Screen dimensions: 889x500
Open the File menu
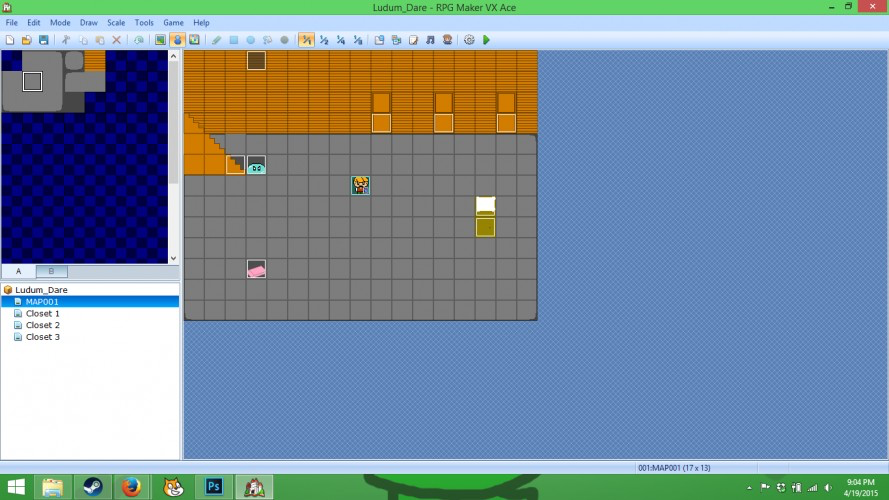click(x=11, y=23)
